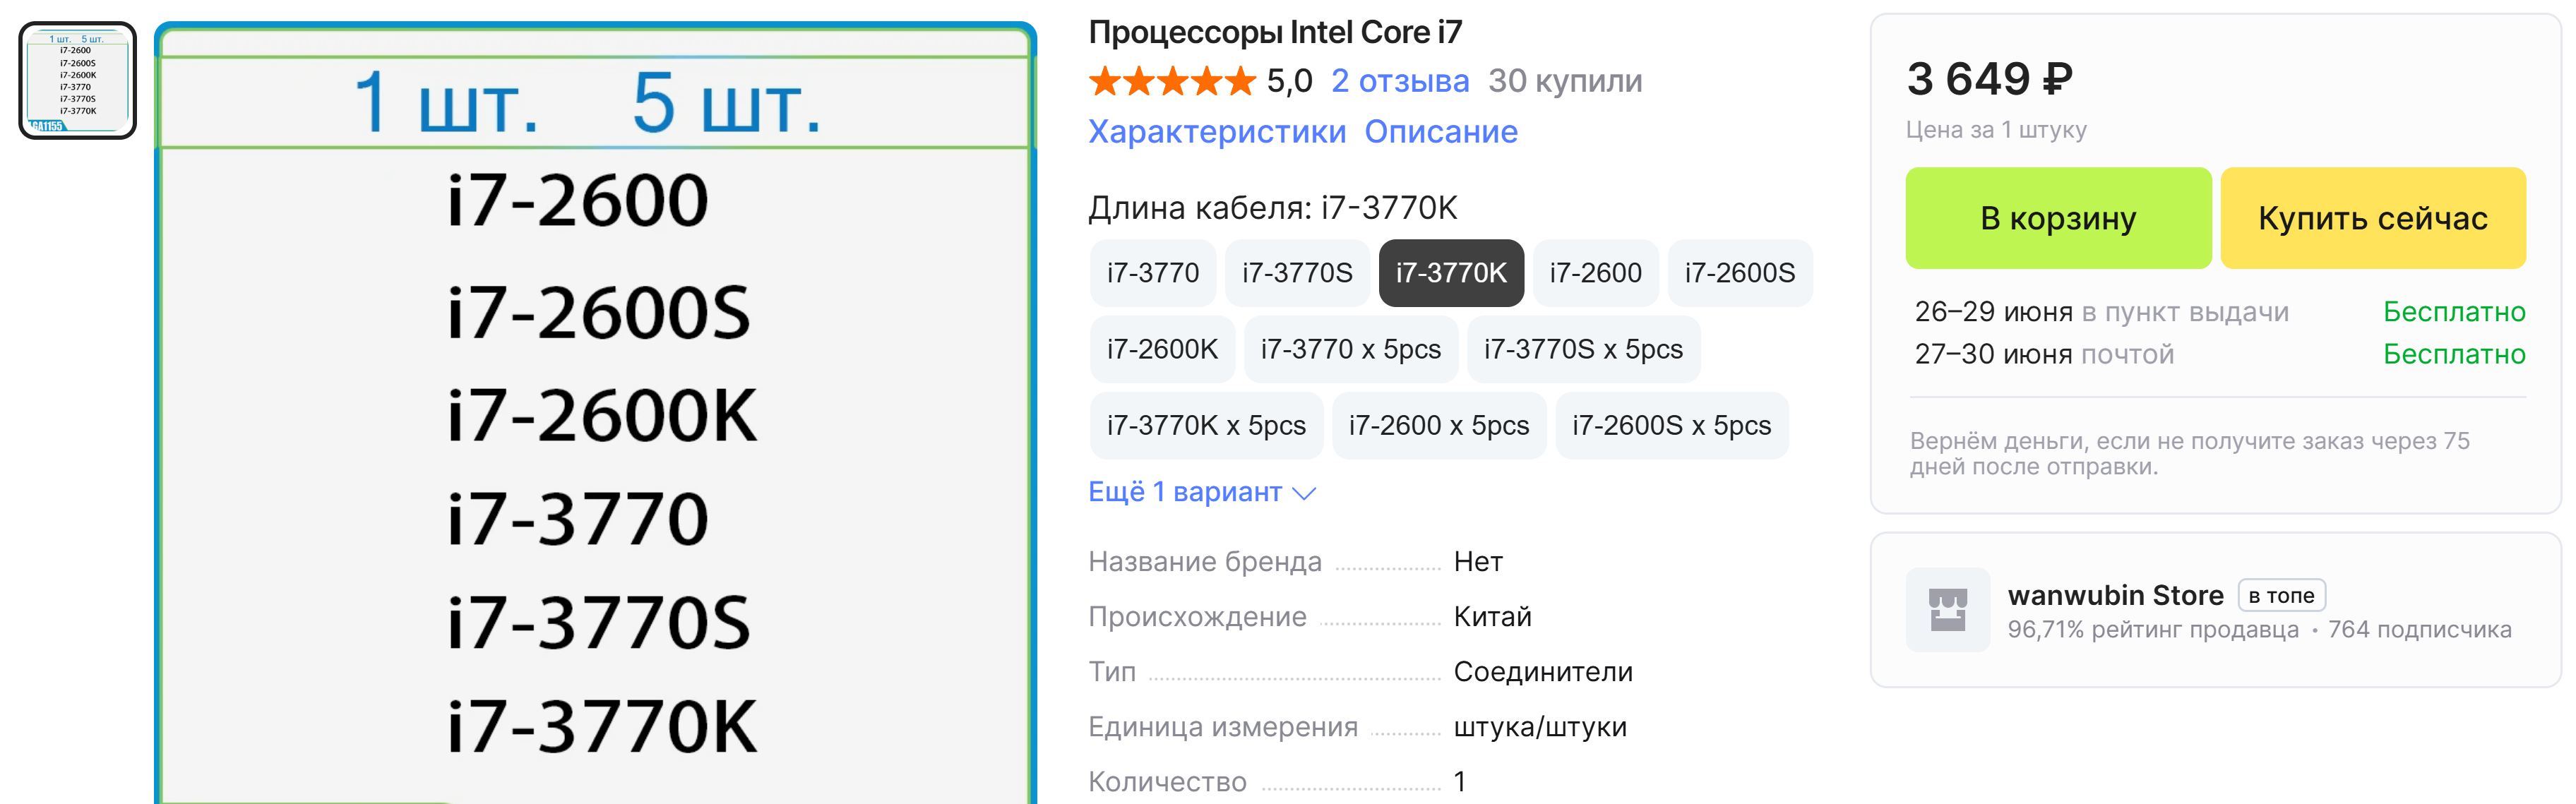Click the 'Длина кабеля: i7-3770K' label

pyautogui.click(x=1273, y=208)
